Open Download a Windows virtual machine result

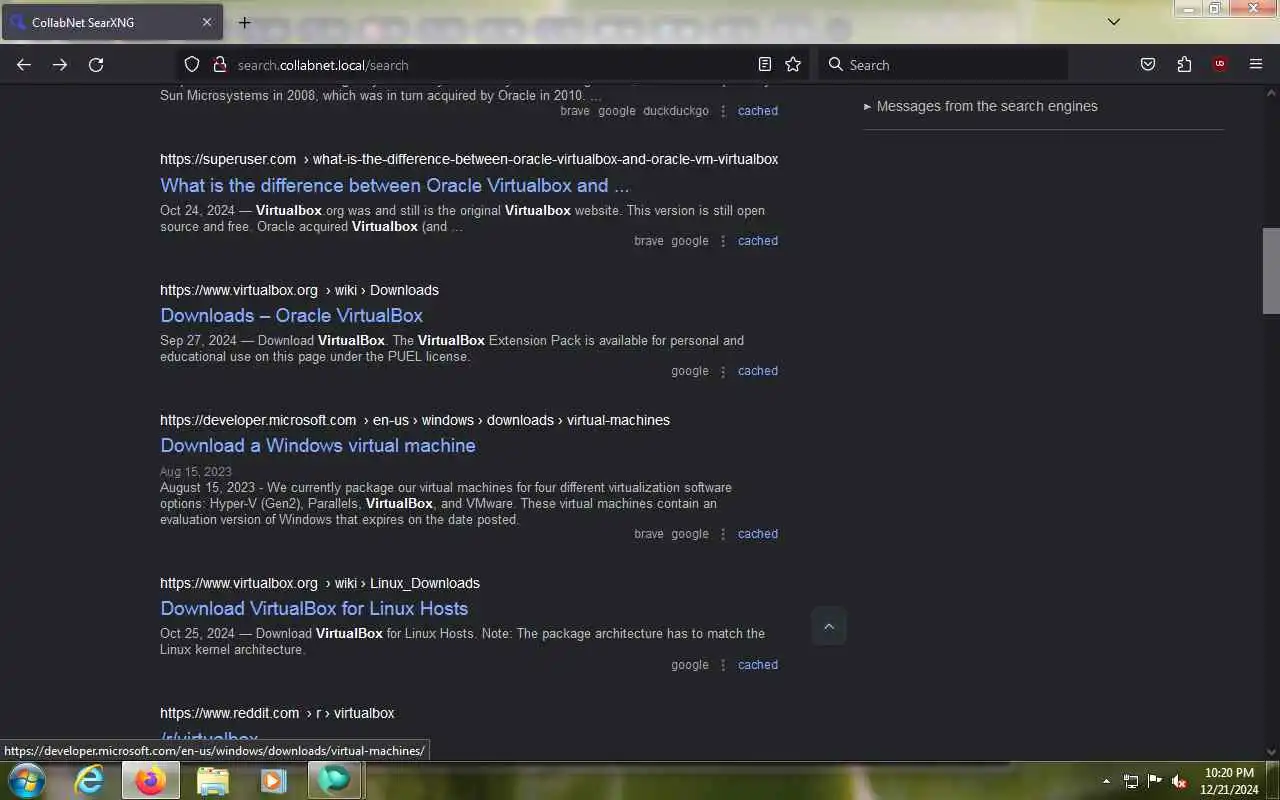[318, 445]
